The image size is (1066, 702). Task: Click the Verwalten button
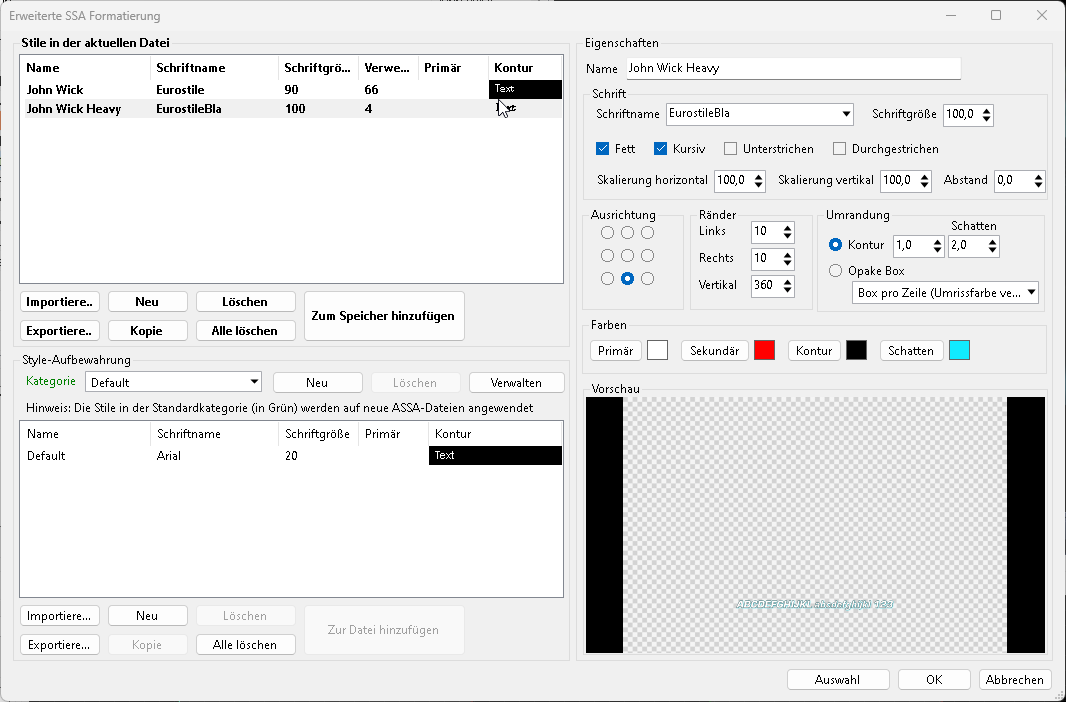[516, 383]
